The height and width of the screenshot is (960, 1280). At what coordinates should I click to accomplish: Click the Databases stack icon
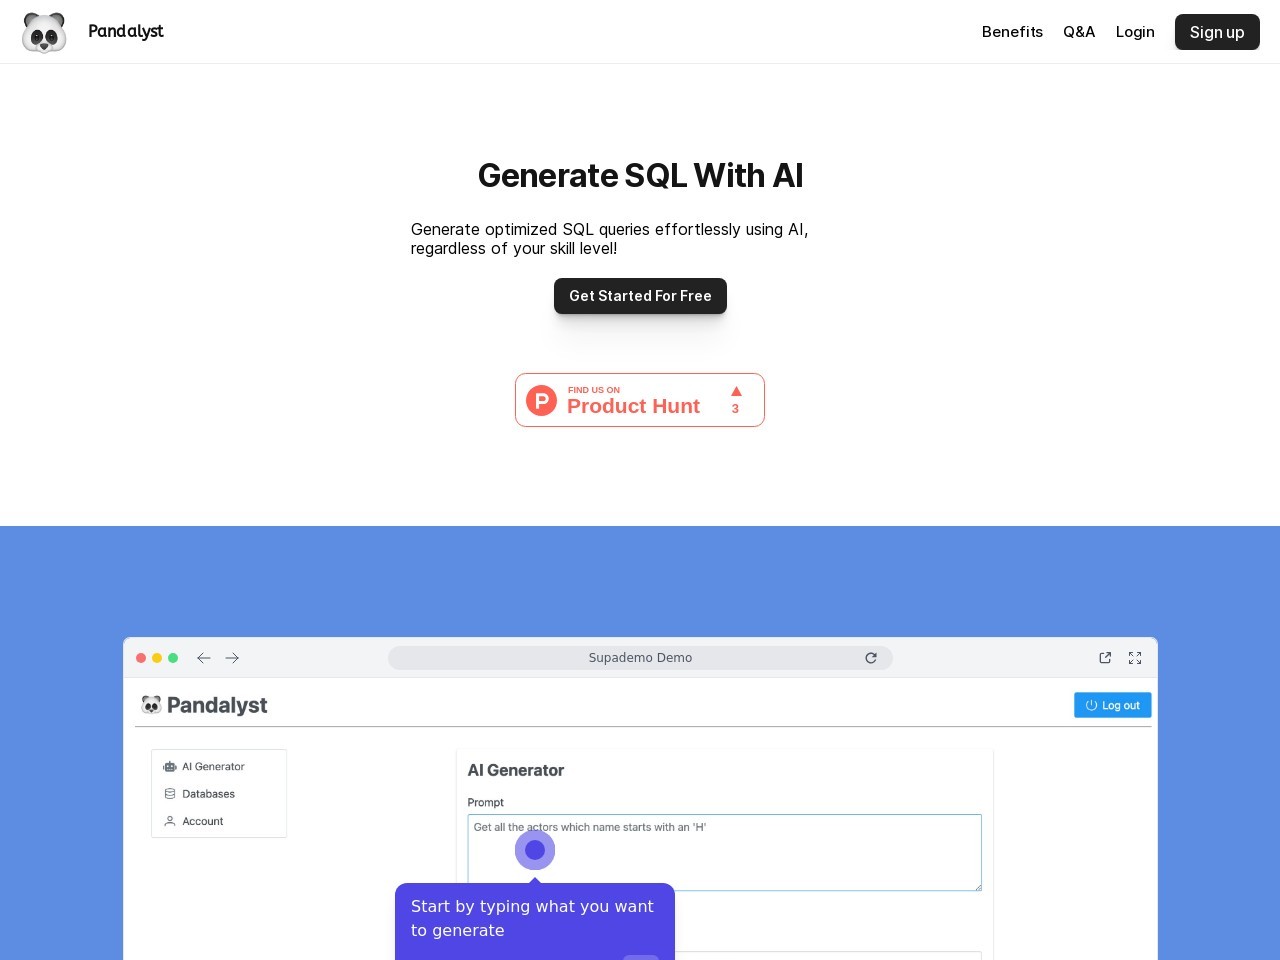click(x=170, y=794)
